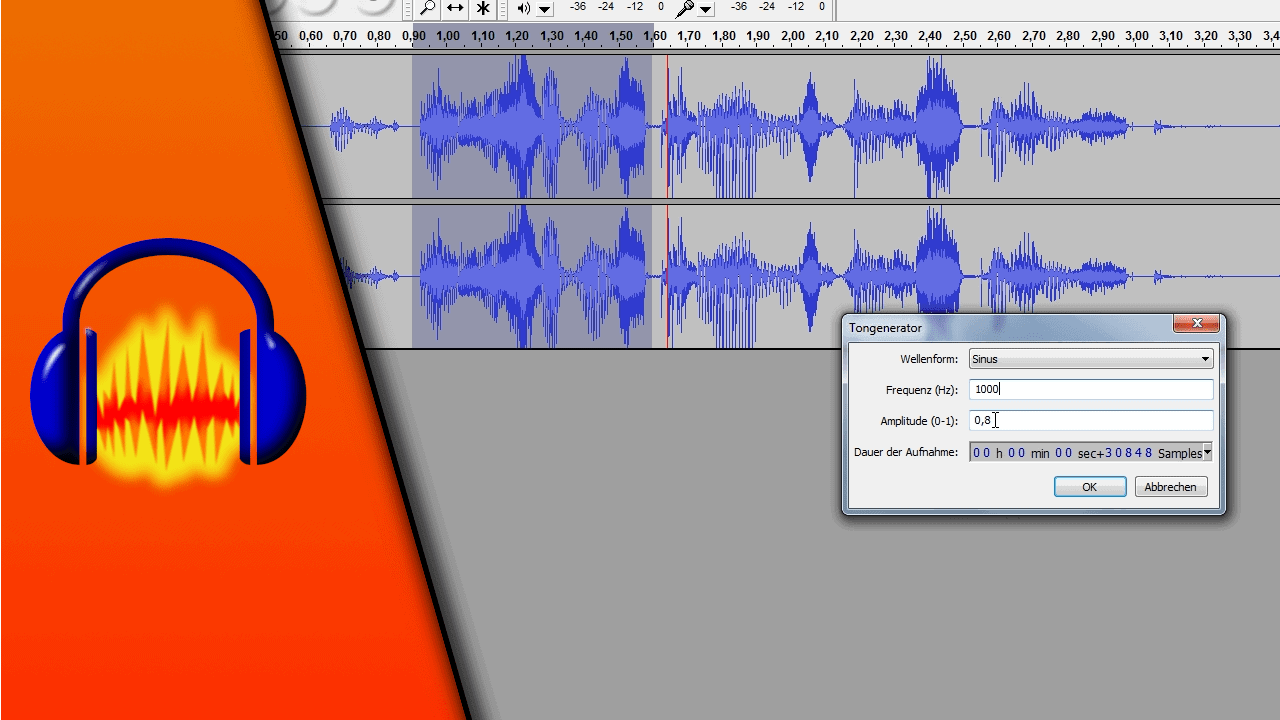The height and width of the screenshot is (720, 1280).
Task: Click the playback speaker icon
Action: pos(523,8)
